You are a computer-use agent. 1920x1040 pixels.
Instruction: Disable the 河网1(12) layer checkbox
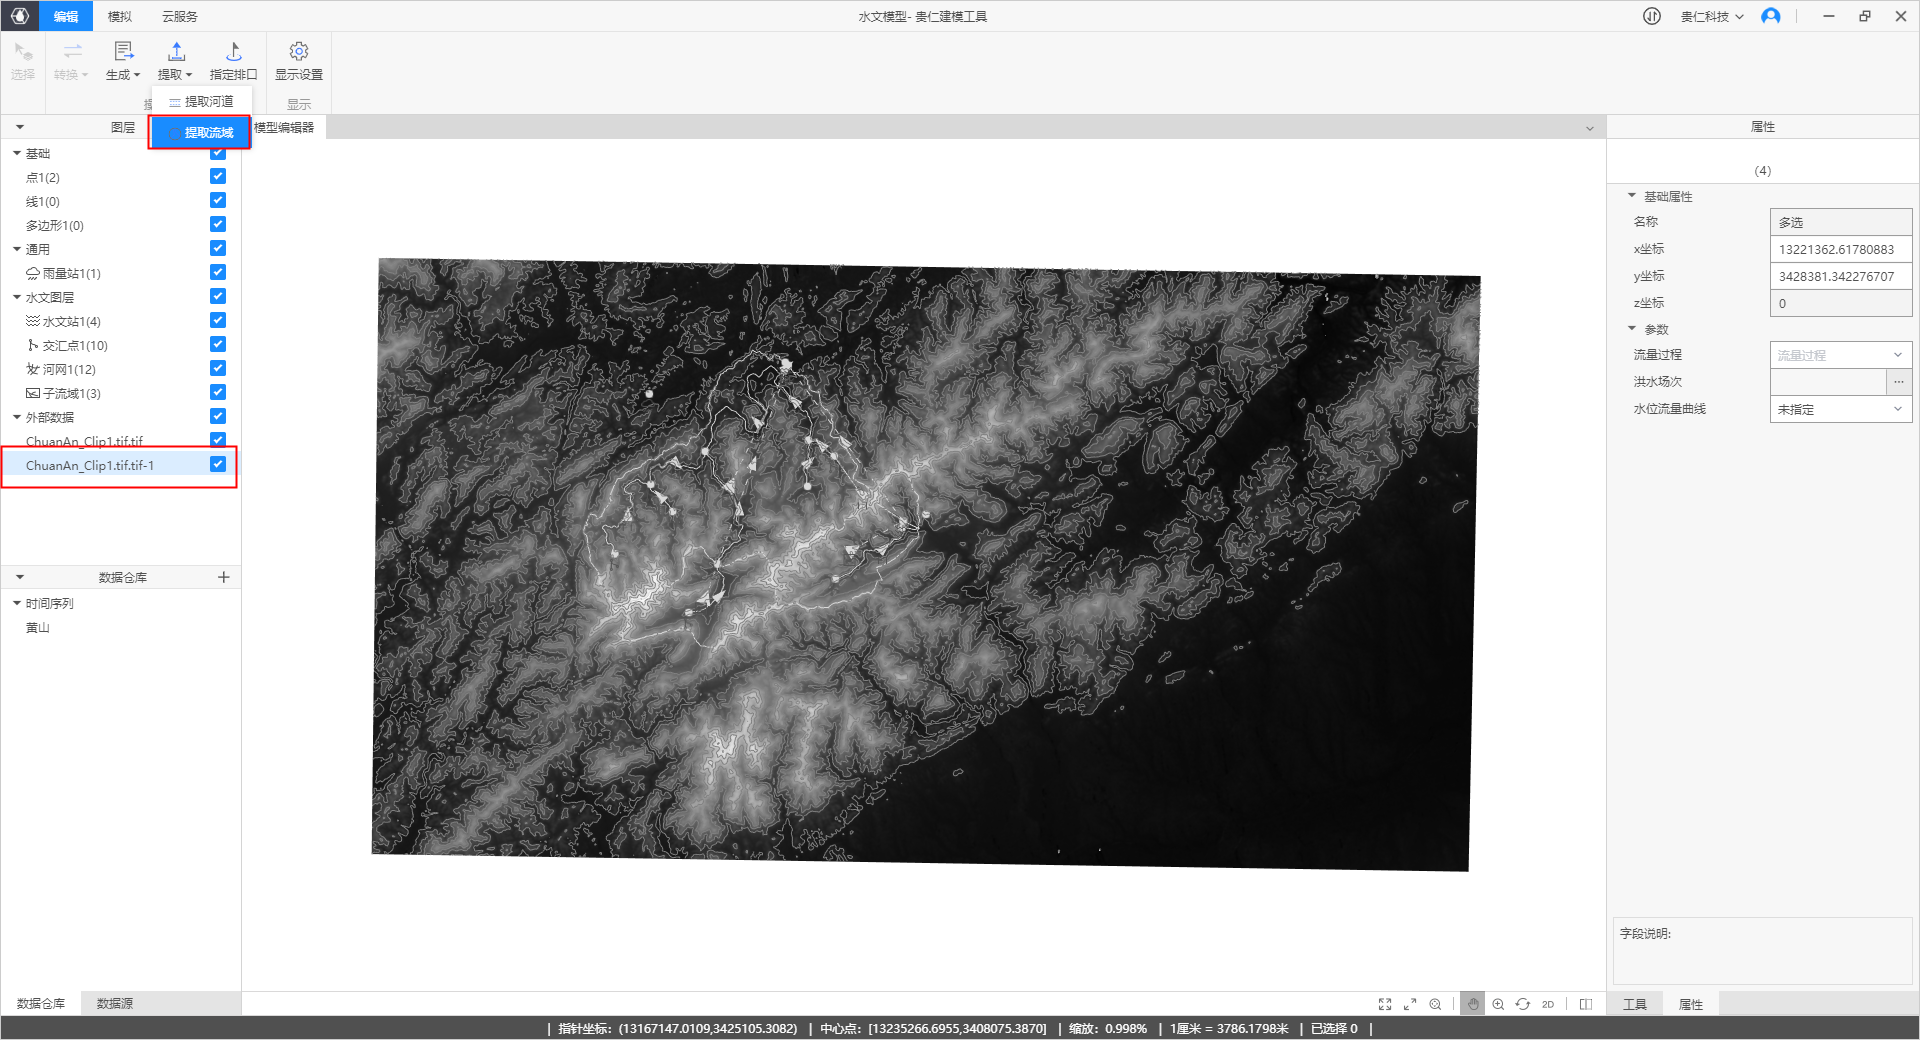218,367
